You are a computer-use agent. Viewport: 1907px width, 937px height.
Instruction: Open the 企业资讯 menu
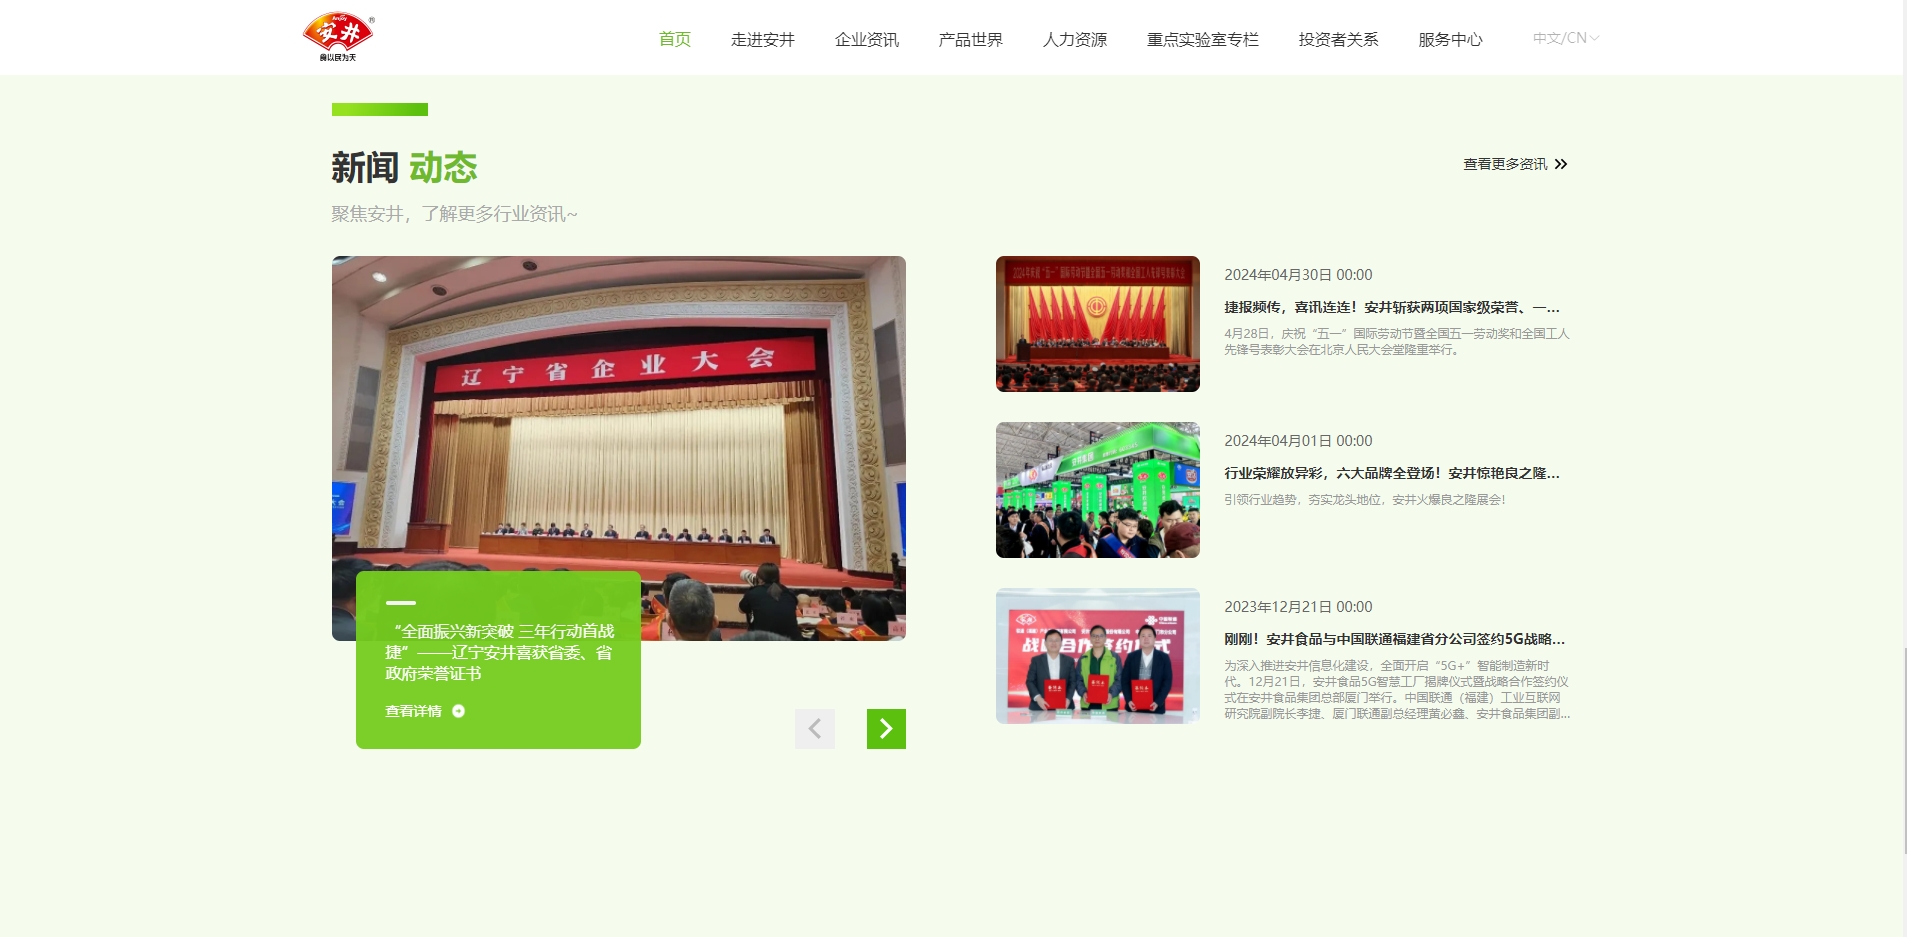point(866,39)
